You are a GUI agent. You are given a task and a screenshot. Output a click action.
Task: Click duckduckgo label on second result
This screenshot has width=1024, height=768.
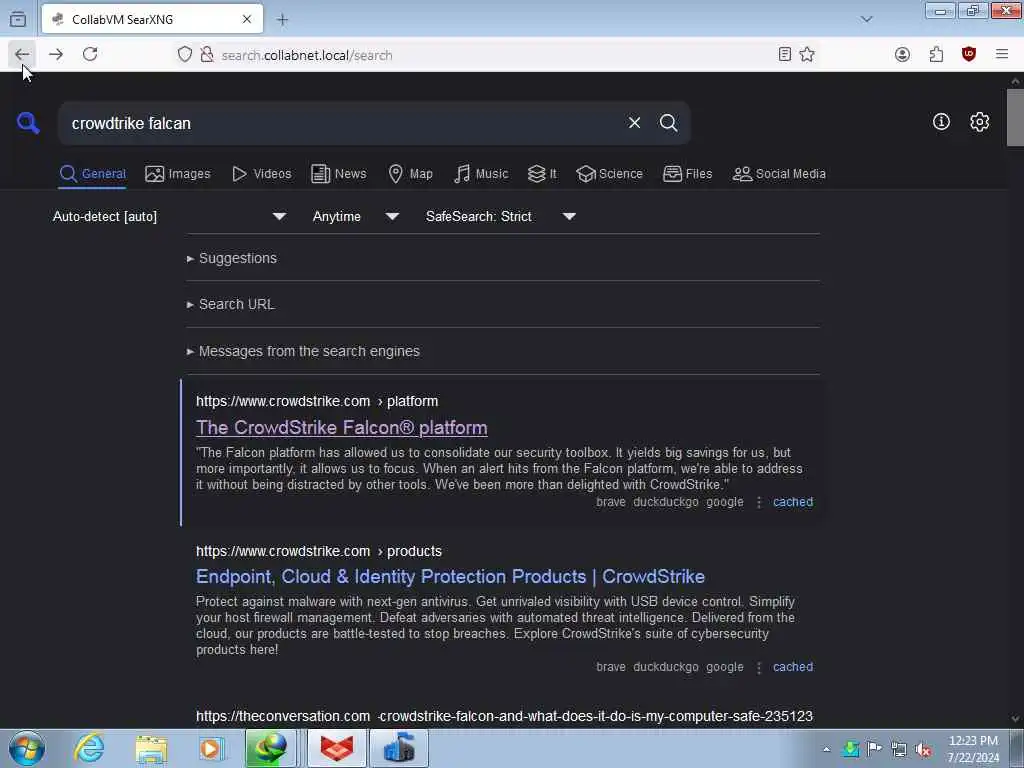click(665, 667)
